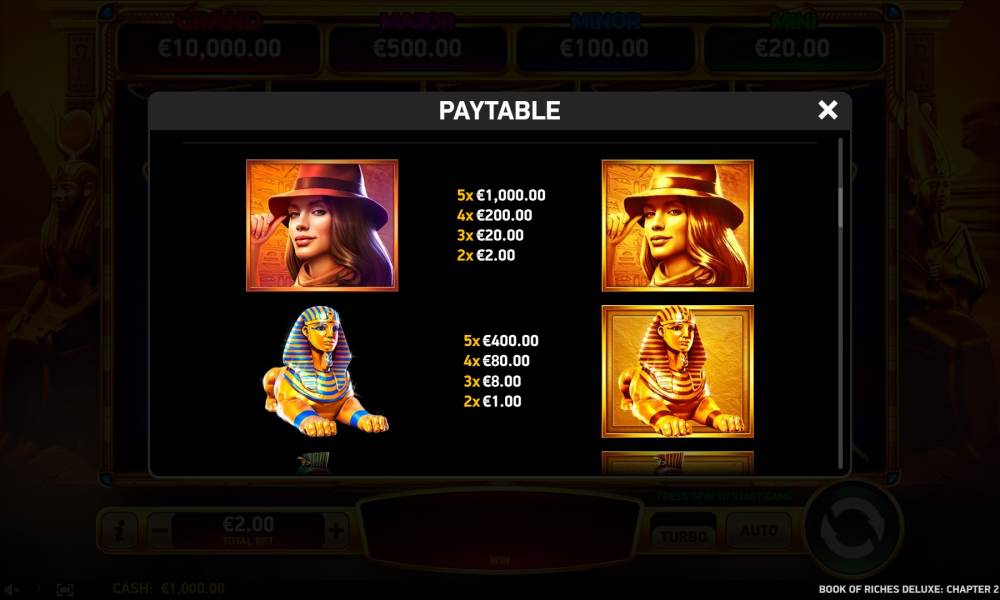
Task: Click the golden woman explorer symbol
Action: [677, 225]
